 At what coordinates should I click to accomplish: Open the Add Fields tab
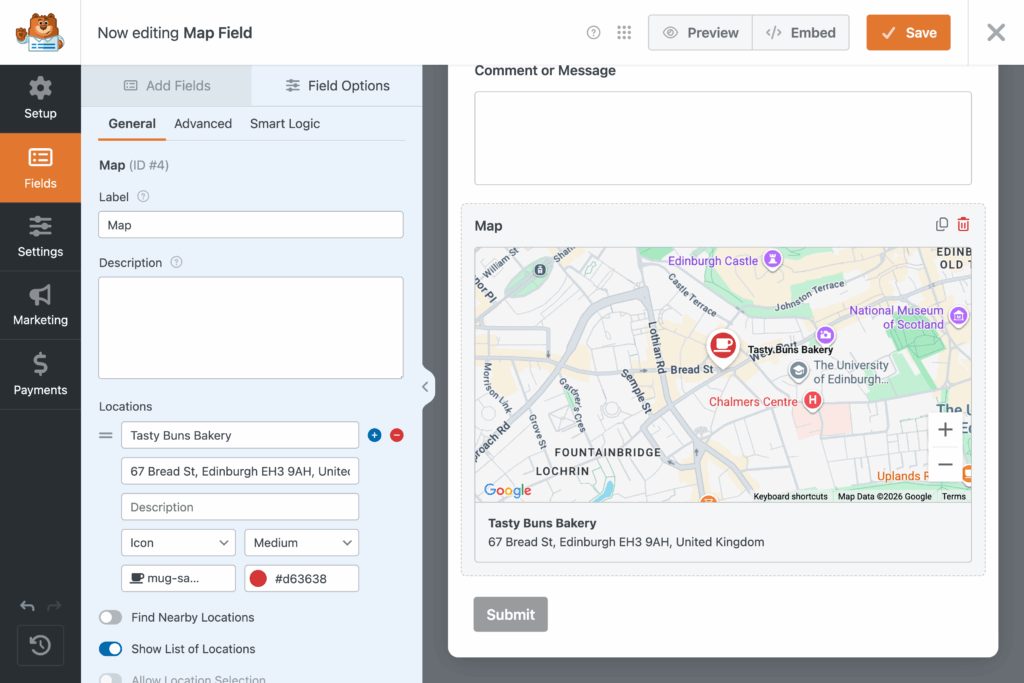point(167,86)
